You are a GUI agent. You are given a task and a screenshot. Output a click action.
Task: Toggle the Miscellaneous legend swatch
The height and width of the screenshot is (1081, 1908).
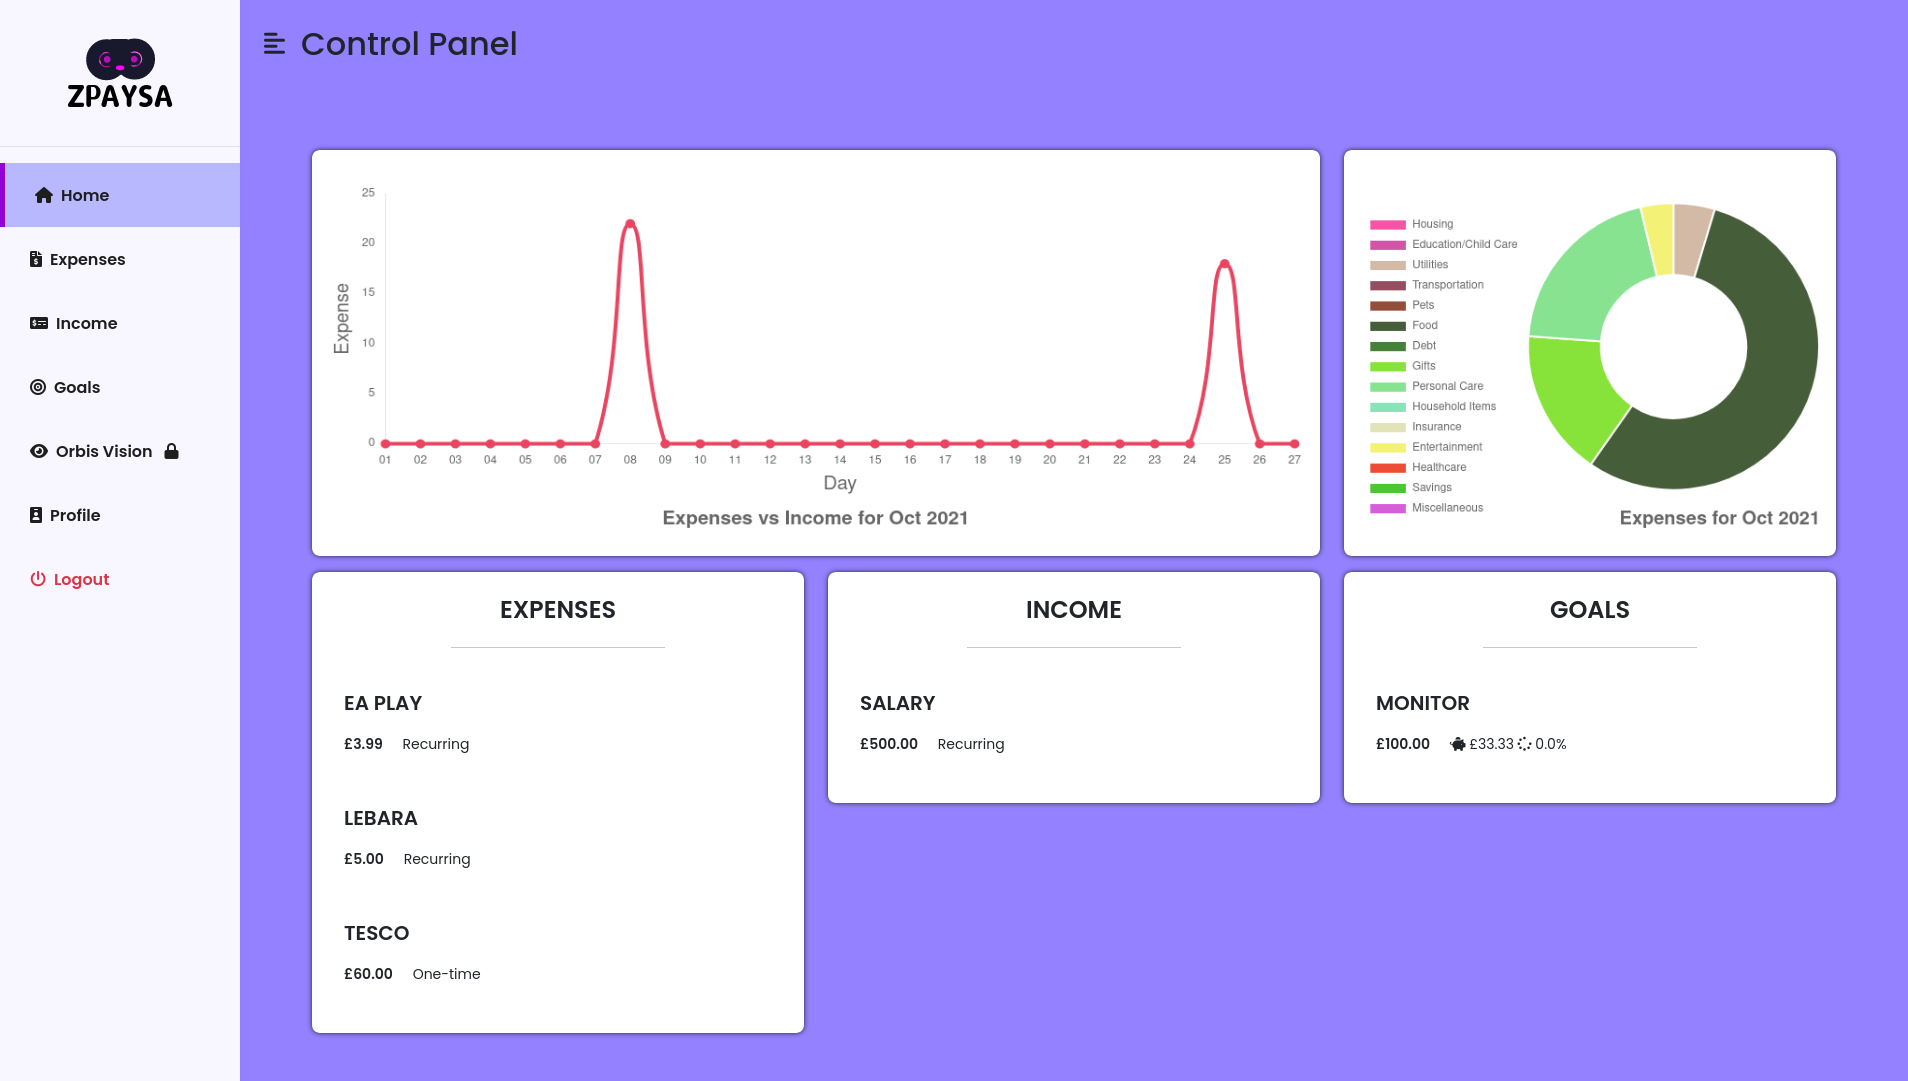pos(1387,508)
